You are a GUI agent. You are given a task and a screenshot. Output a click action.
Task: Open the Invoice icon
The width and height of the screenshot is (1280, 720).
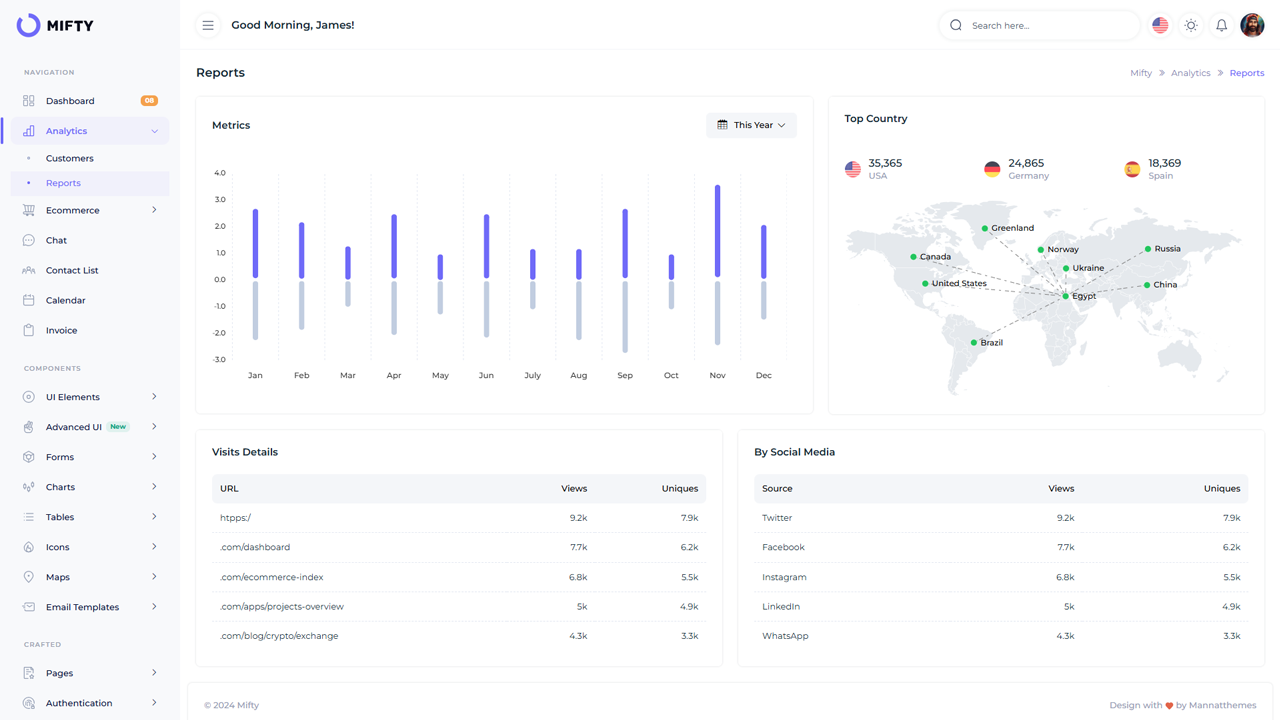click(x=29, y=330)
